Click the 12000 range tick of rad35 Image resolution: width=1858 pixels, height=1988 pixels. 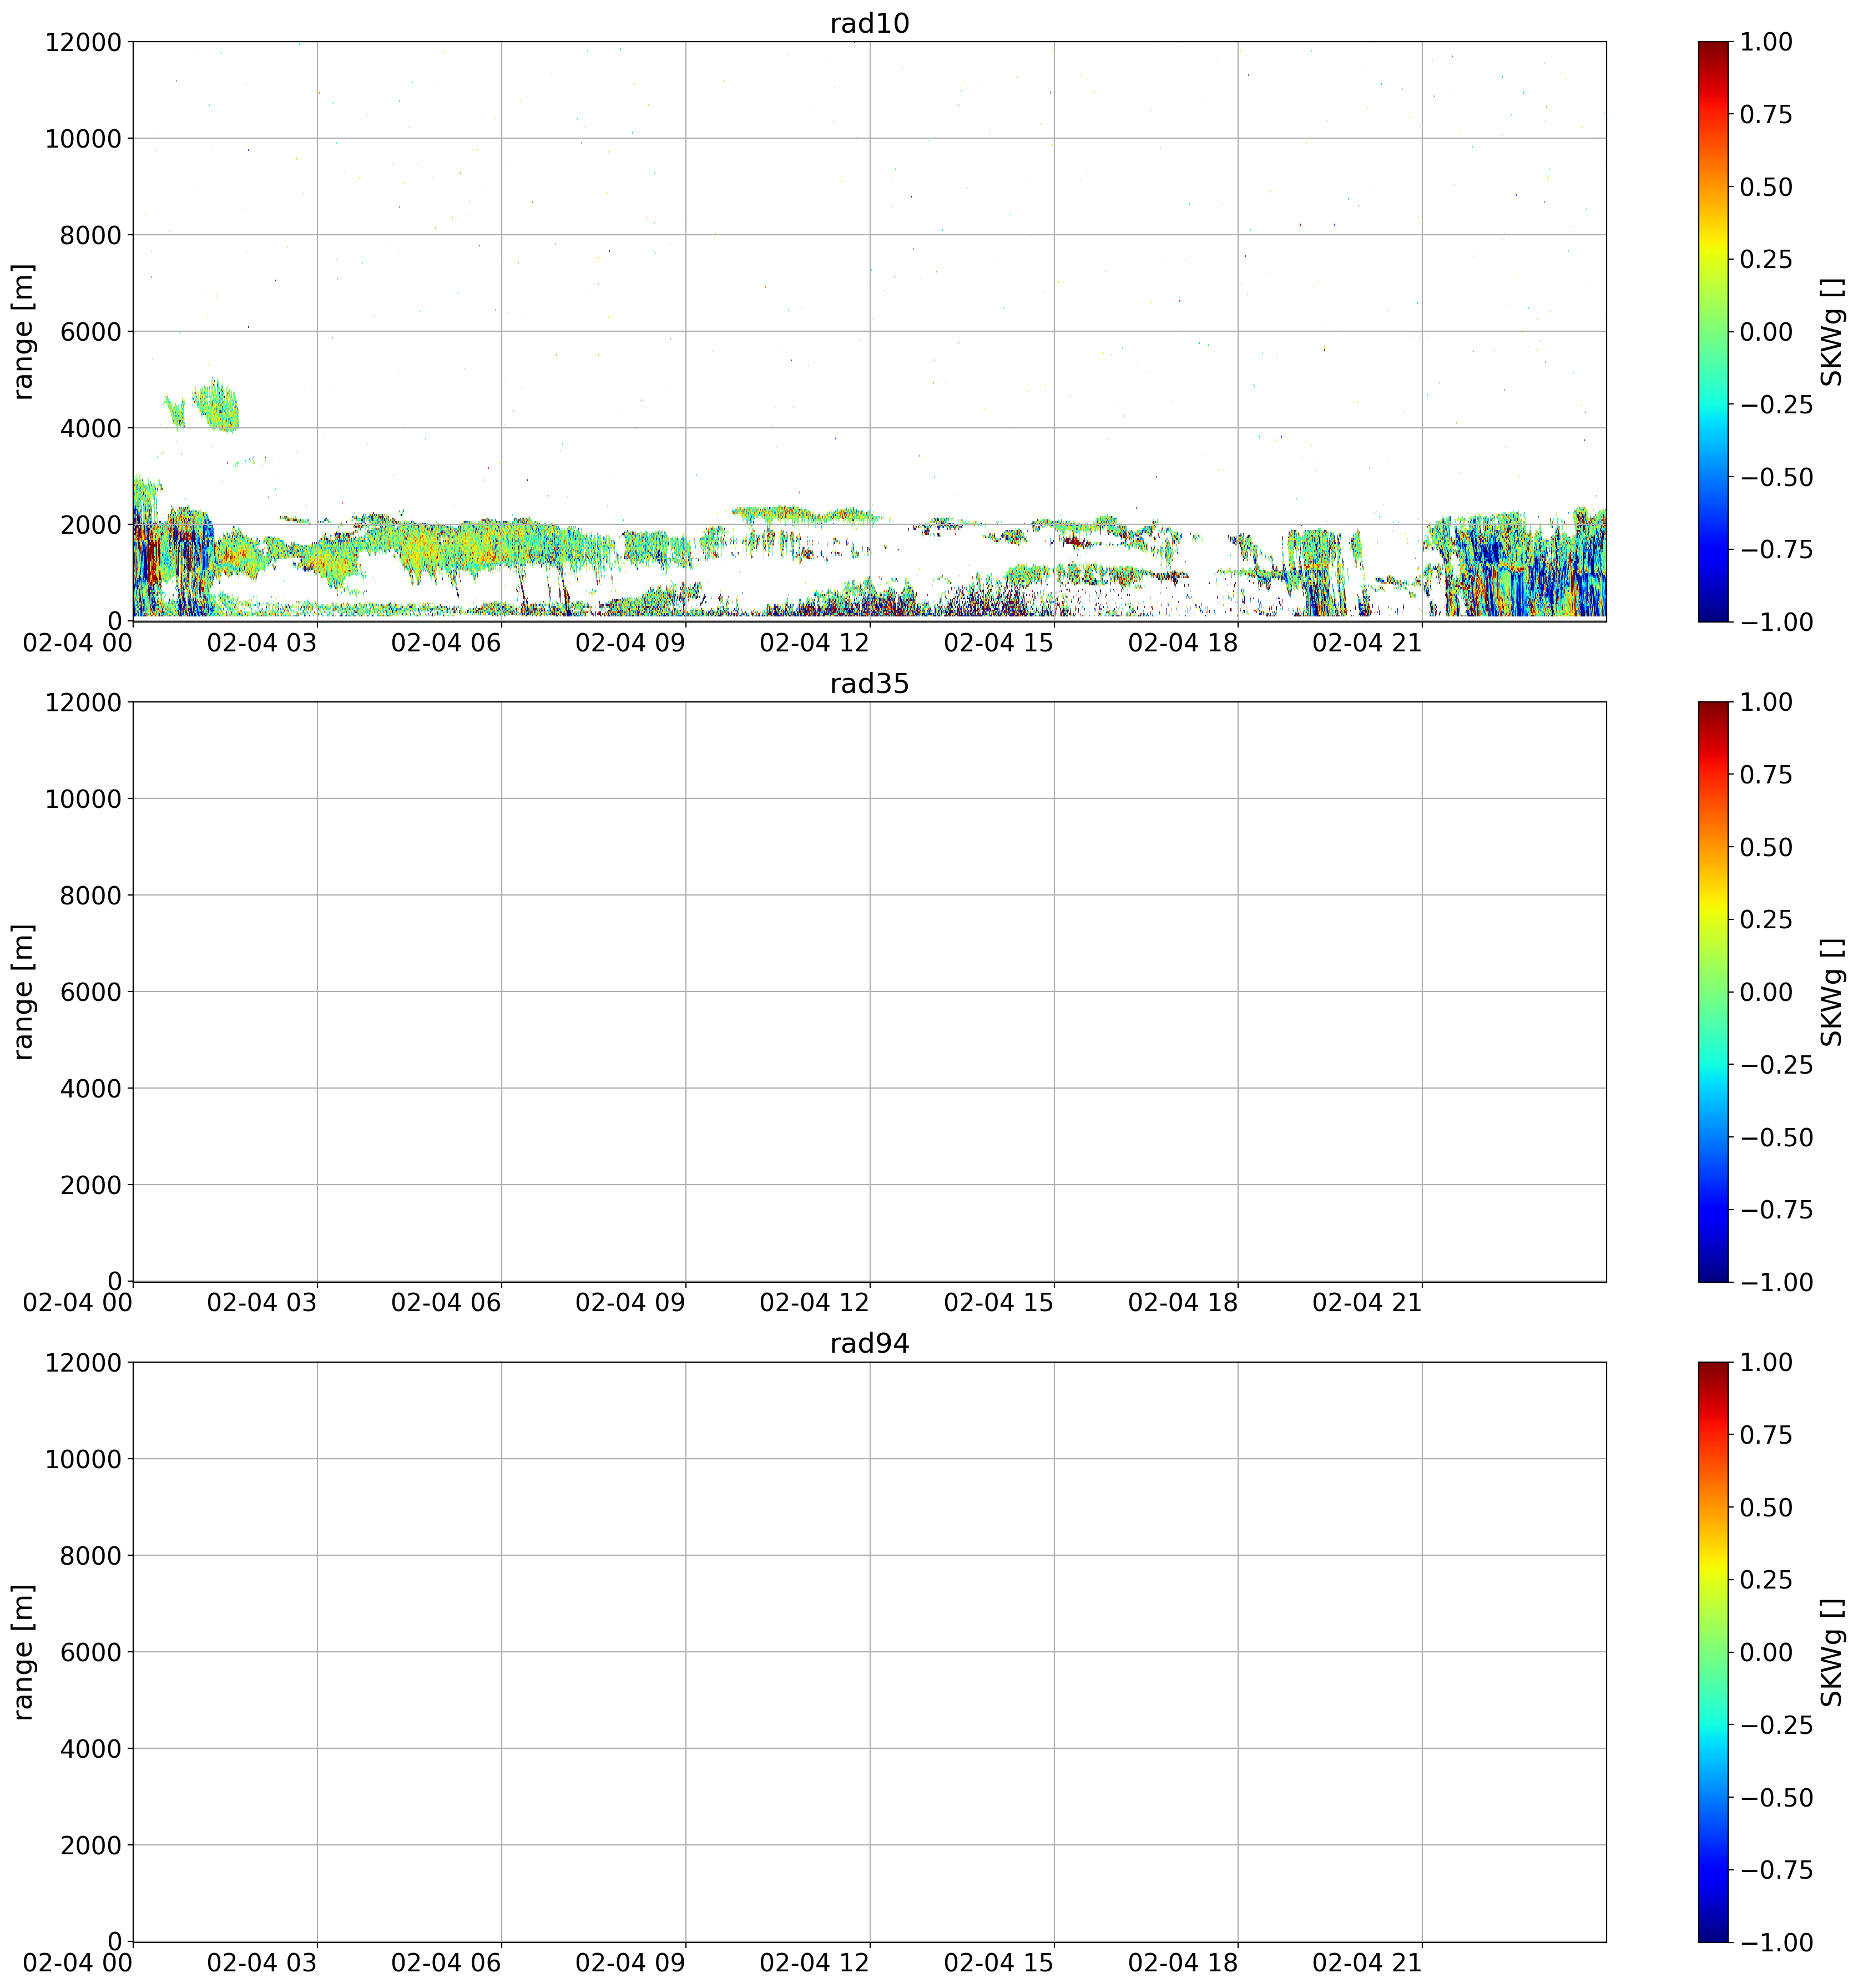click(83, 702)
